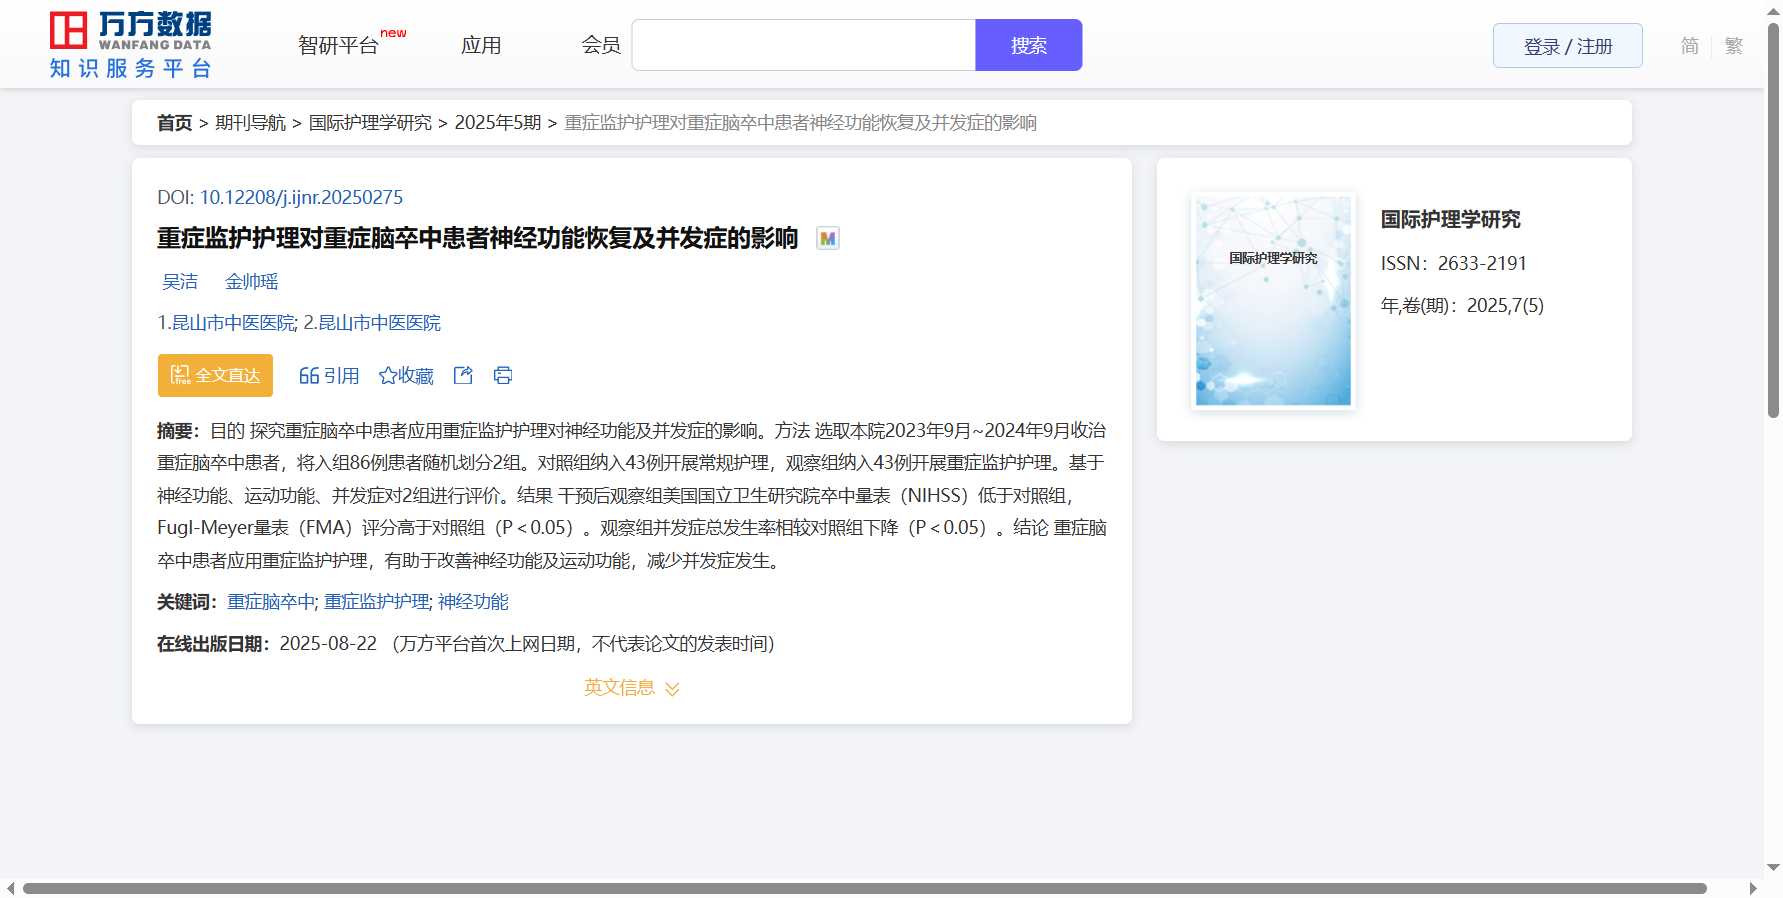Click the print icon
Viewport: 1783px width, 898px height.
[503, 375]
